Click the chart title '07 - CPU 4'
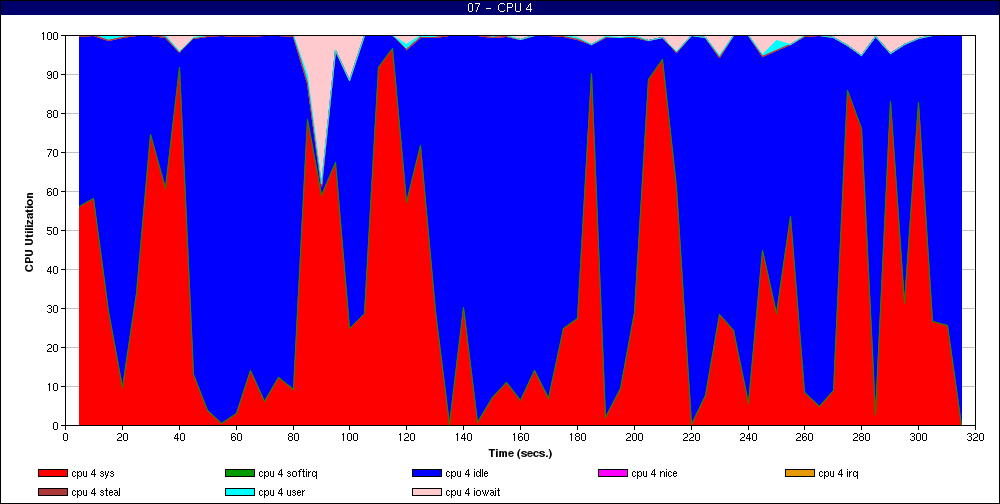The image size is (1000, 504). pyautogui.click(x=500, y=8)
